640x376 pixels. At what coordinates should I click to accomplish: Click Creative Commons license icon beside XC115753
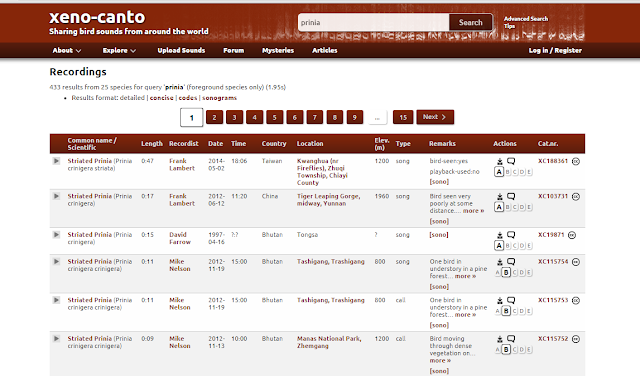coord(576,300)
